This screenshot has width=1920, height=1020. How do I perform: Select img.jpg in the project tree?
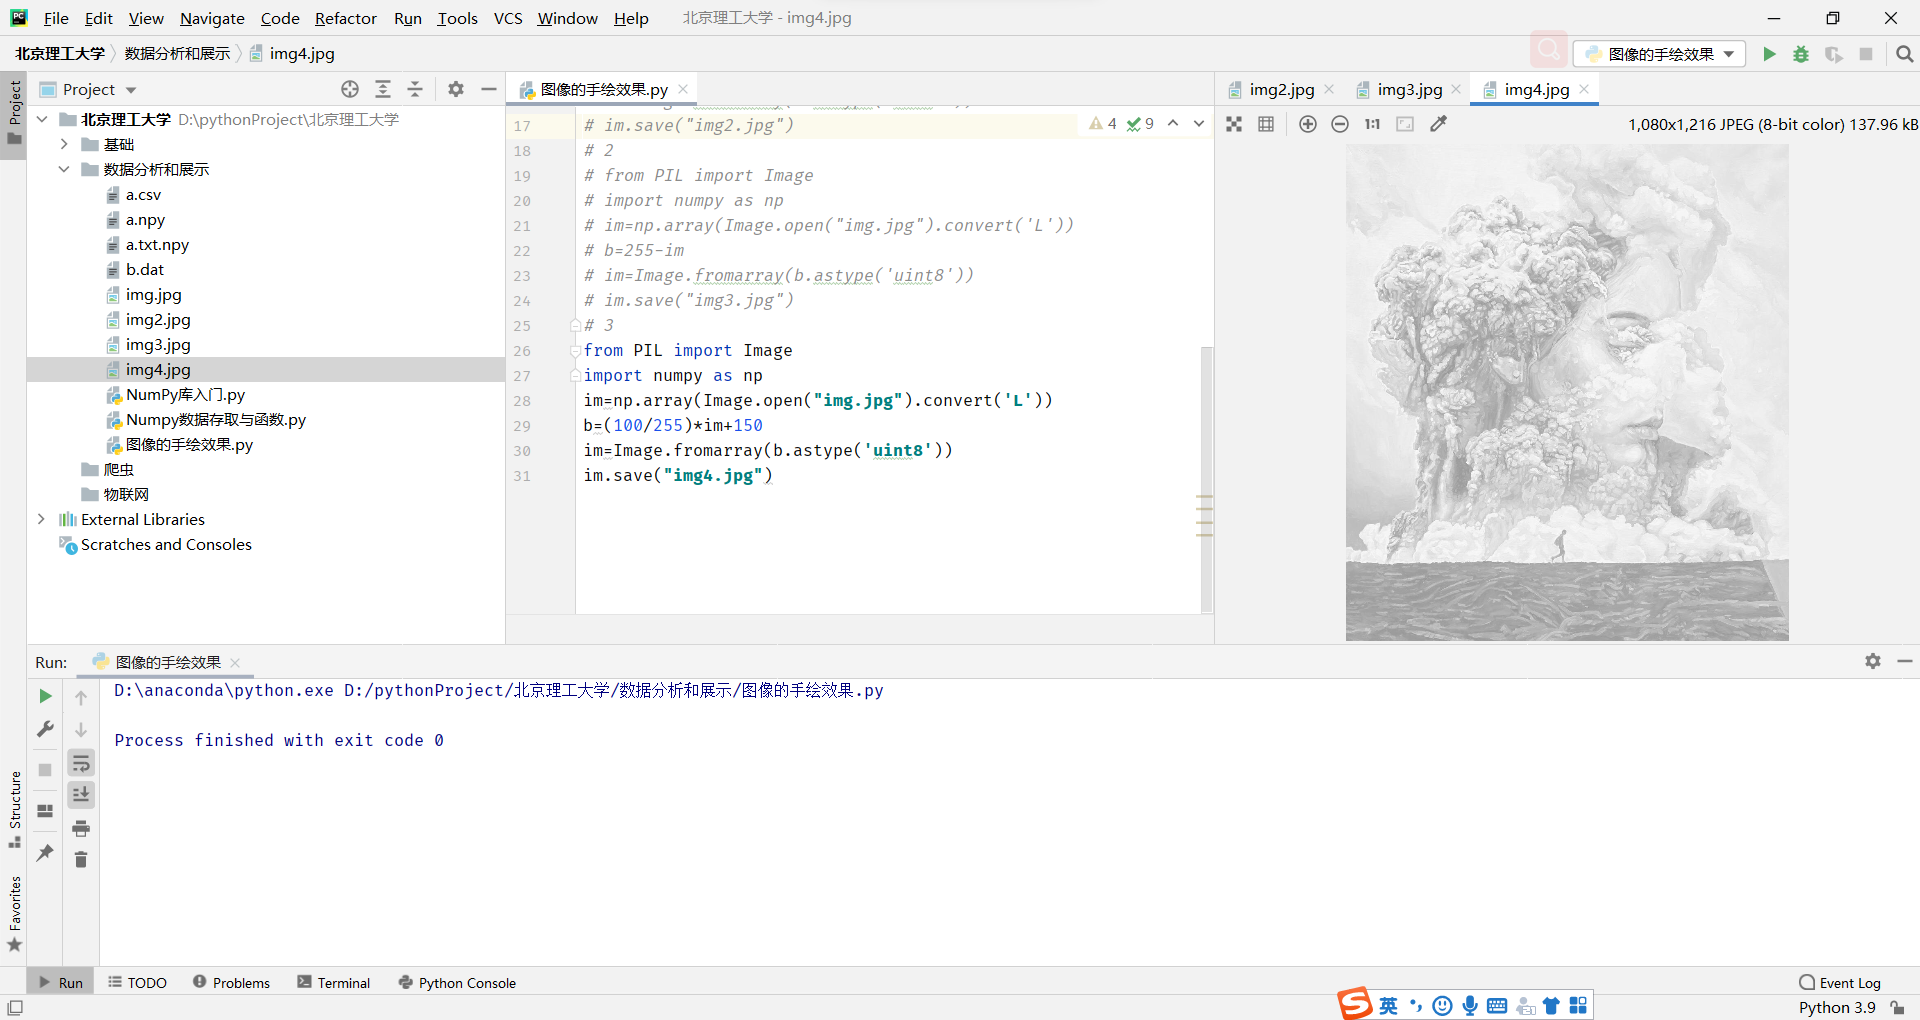[x=154, y=294]
